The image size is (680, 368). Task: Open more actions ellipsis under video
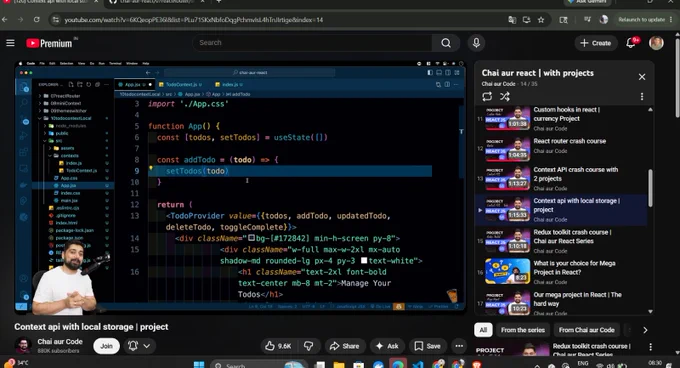(459, 346)
